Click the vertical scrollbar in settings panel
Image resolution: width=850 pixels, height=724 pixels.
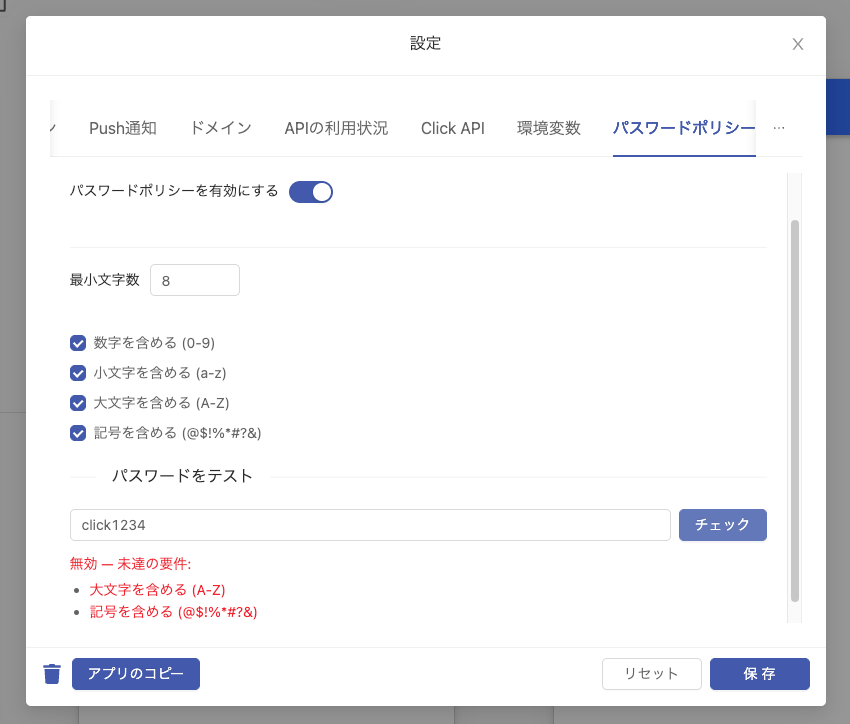click(795, 411)
